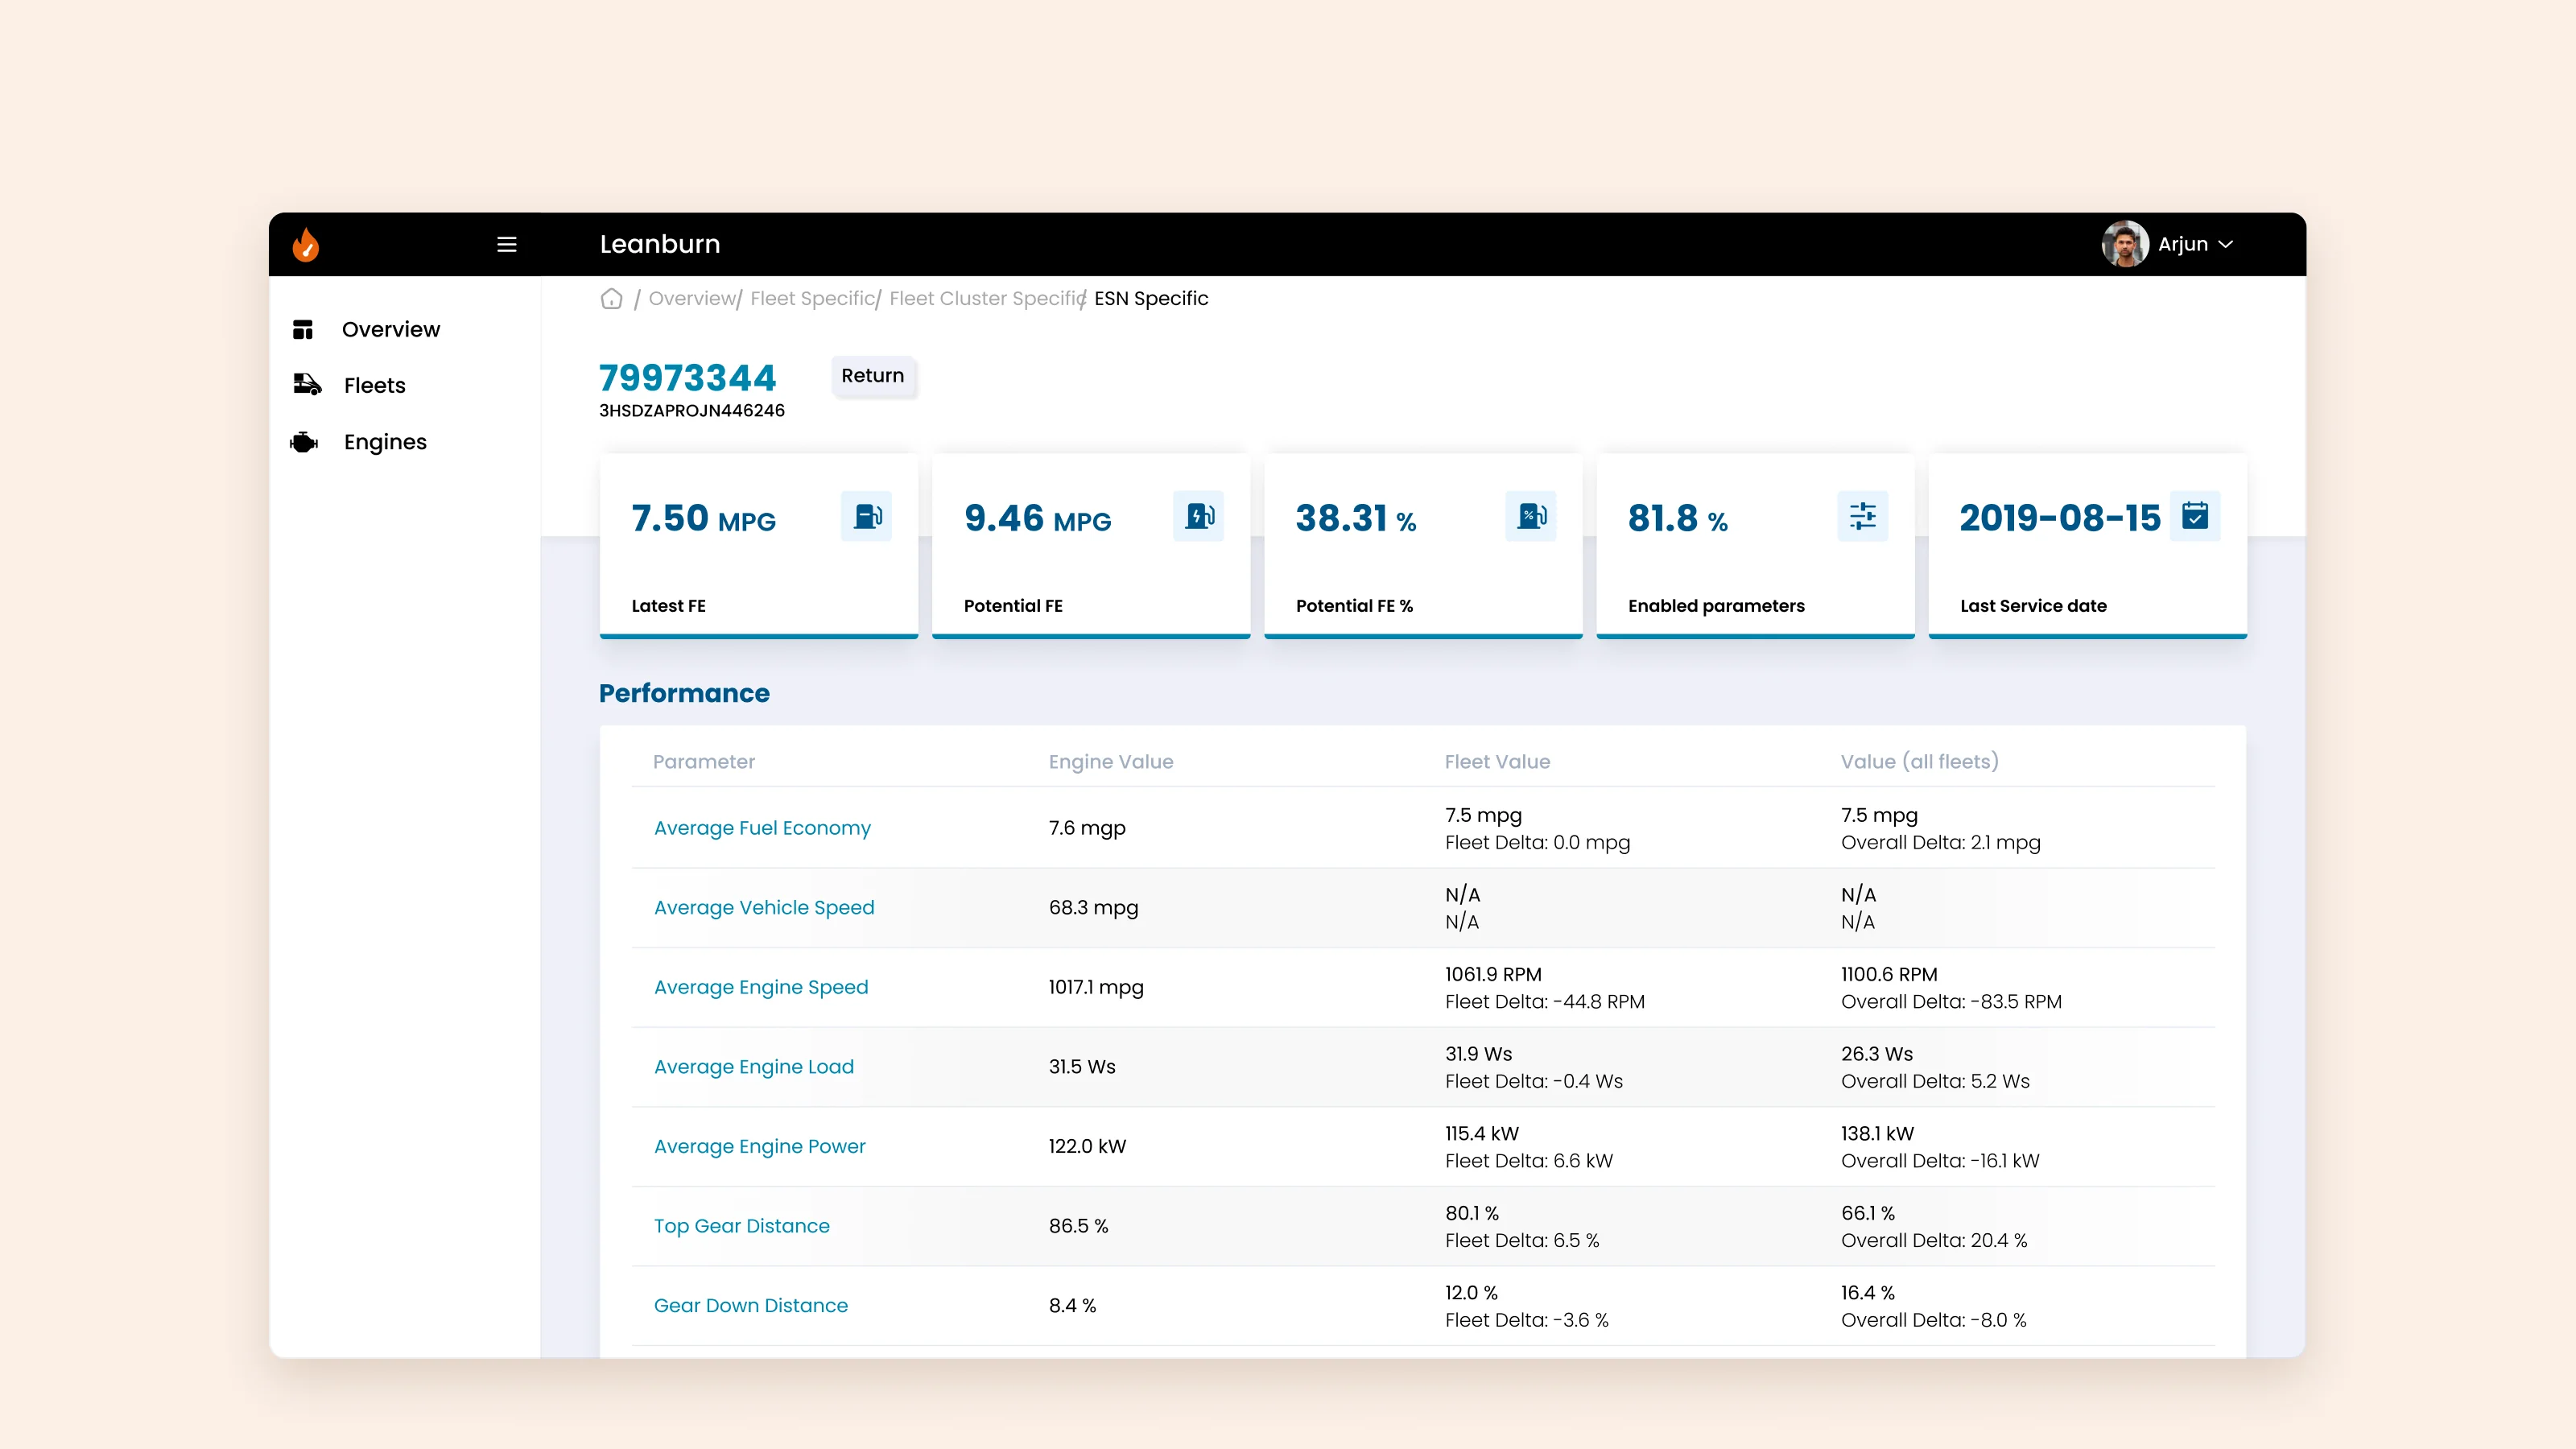Open Gear Down Distance parameter link

point(751,1305)
